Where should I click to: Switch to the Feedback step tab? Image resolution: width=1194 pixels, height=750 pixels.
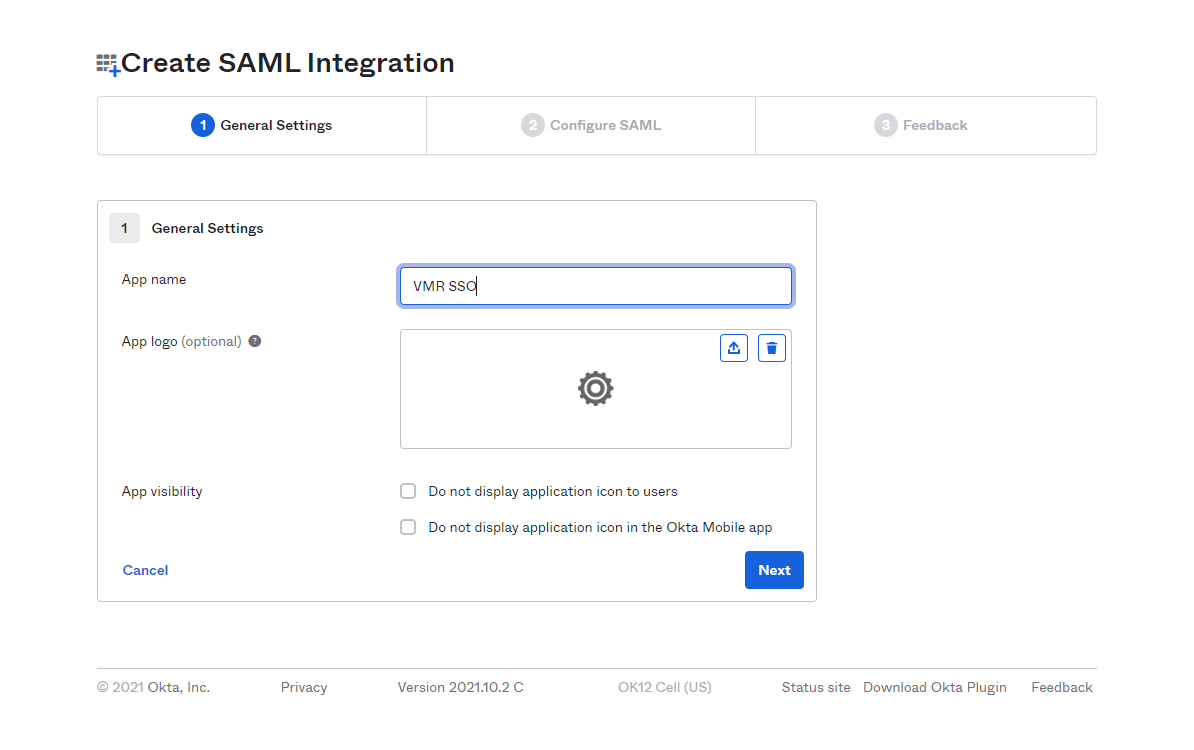point(934,125)
